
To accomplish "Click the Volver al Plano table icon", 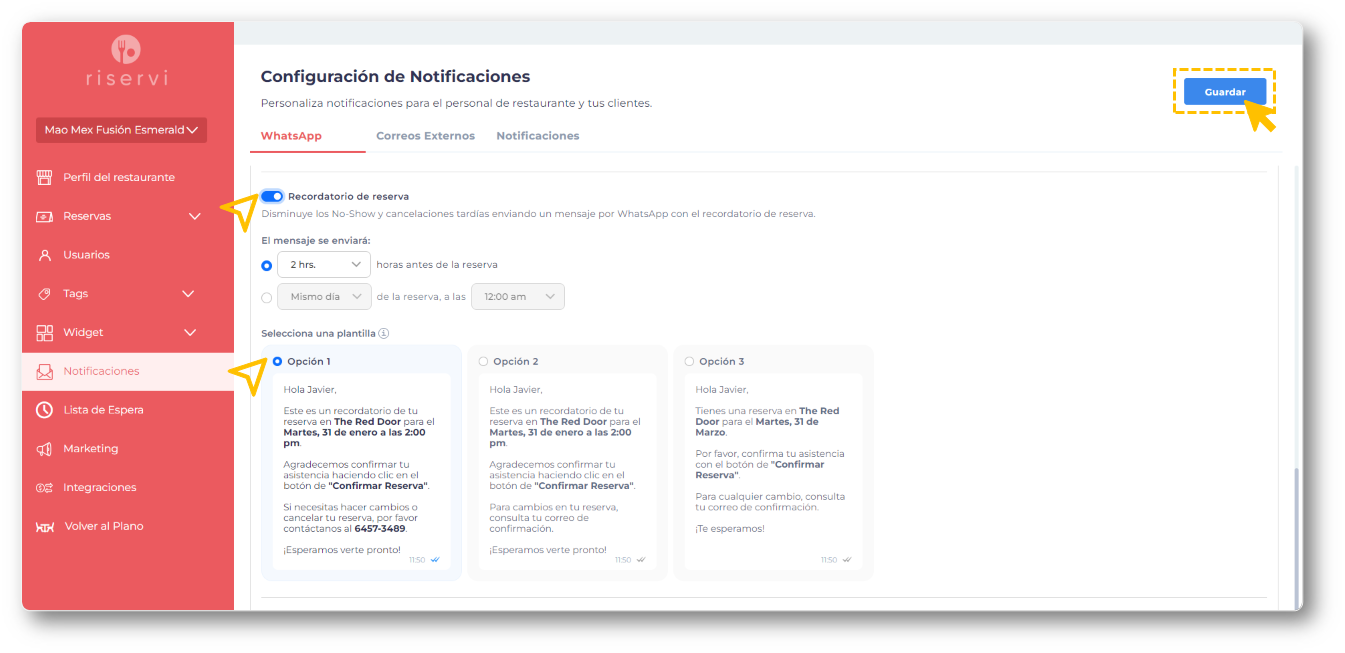I will [45, 527].
